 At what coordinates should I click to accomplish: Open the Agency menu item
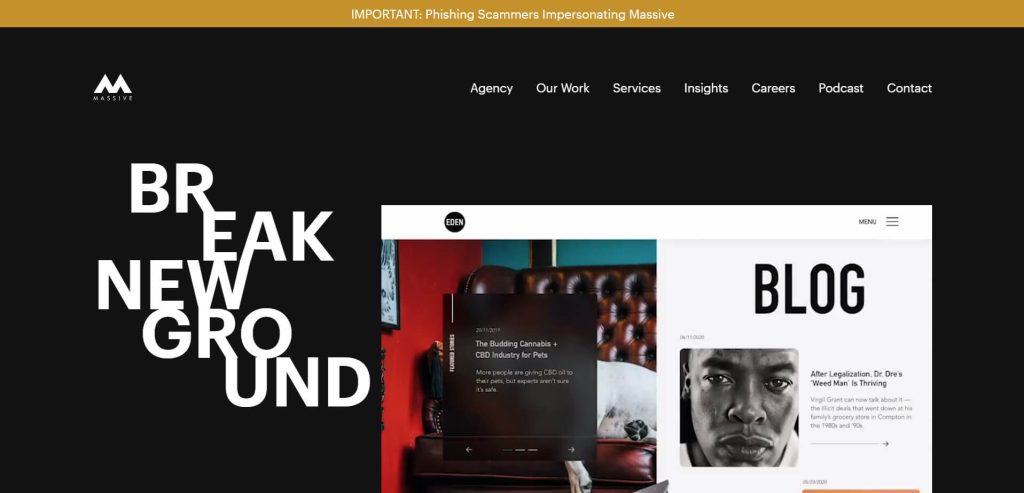point(491,88)
